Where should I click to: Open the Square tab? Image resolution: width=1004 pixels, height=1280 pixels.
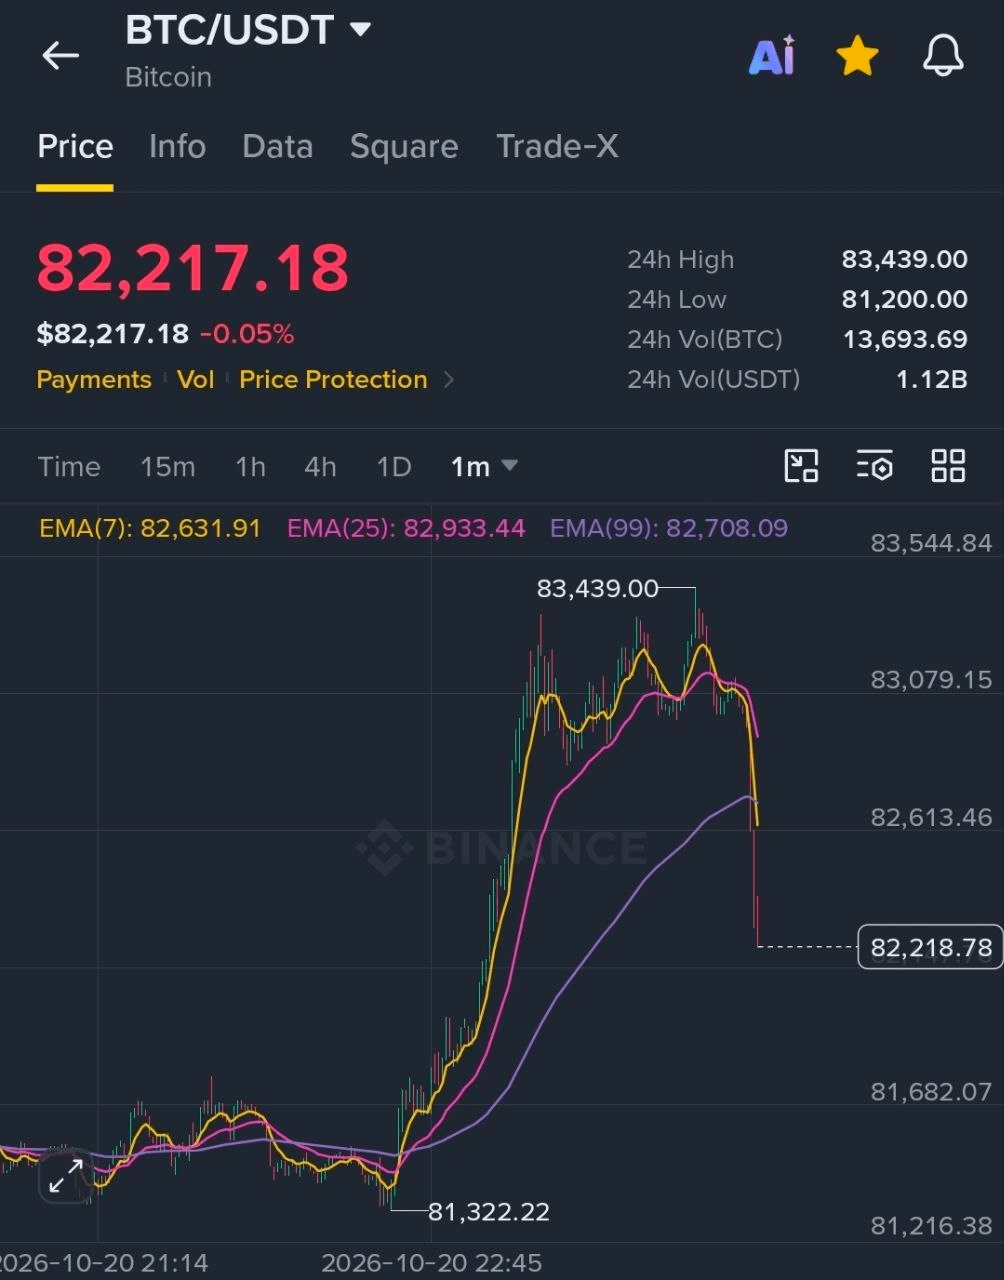(404, 147)
